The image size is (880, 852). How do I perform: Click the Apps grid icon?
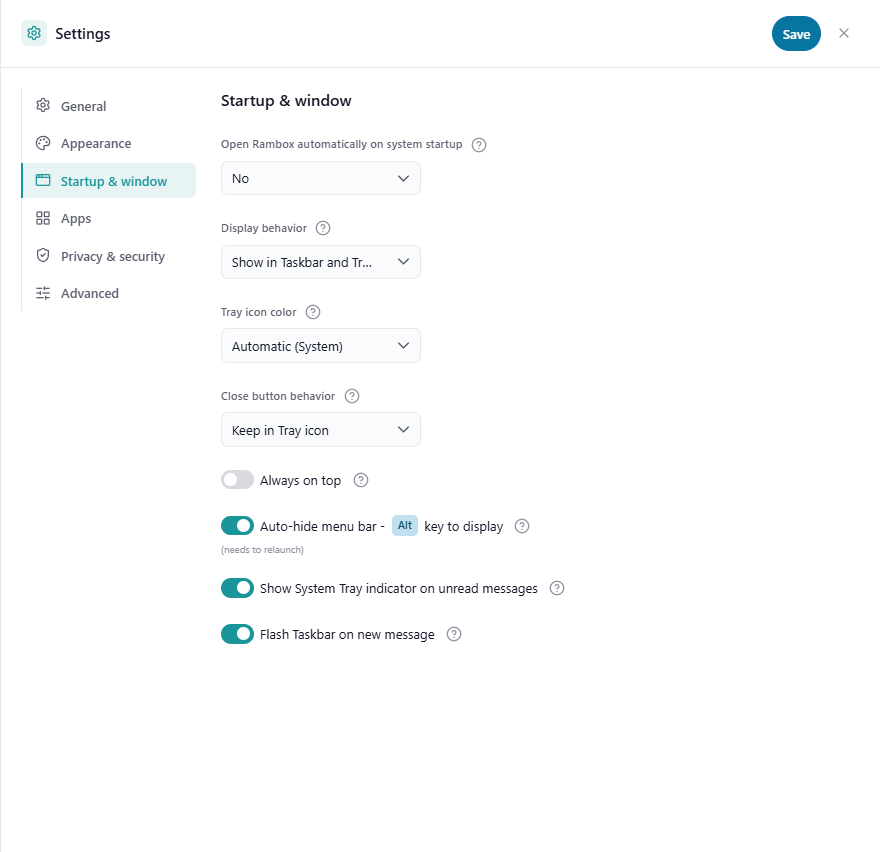[43, 218]
